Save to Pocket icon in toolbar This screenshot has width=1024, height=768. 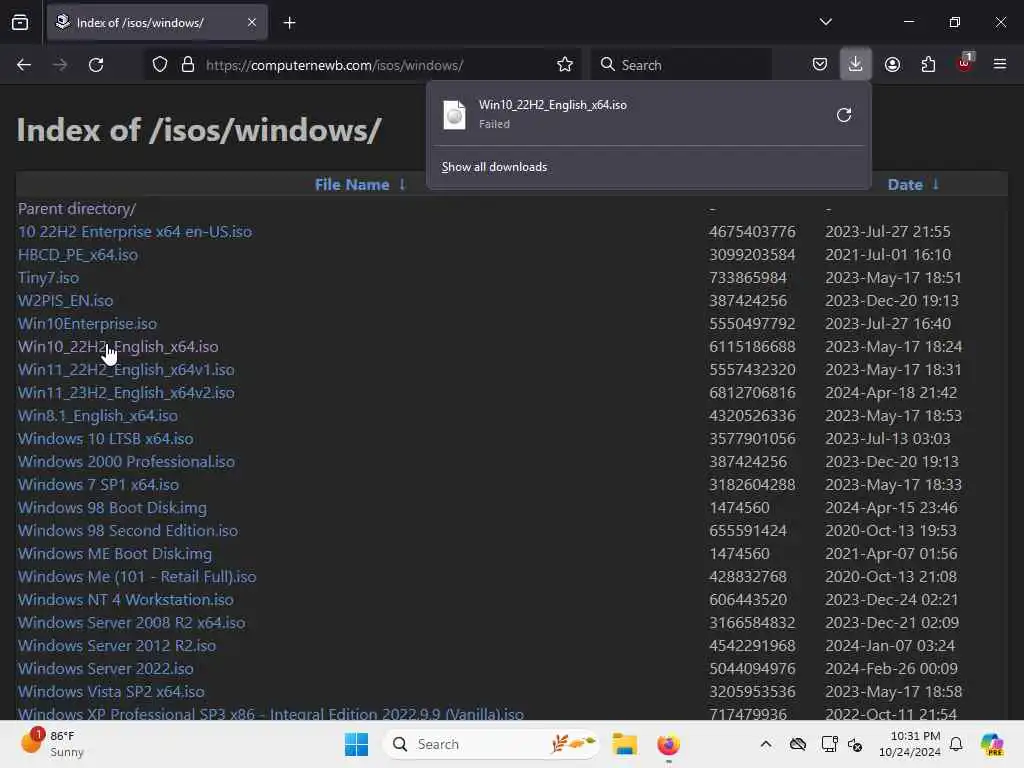[820, 65]
